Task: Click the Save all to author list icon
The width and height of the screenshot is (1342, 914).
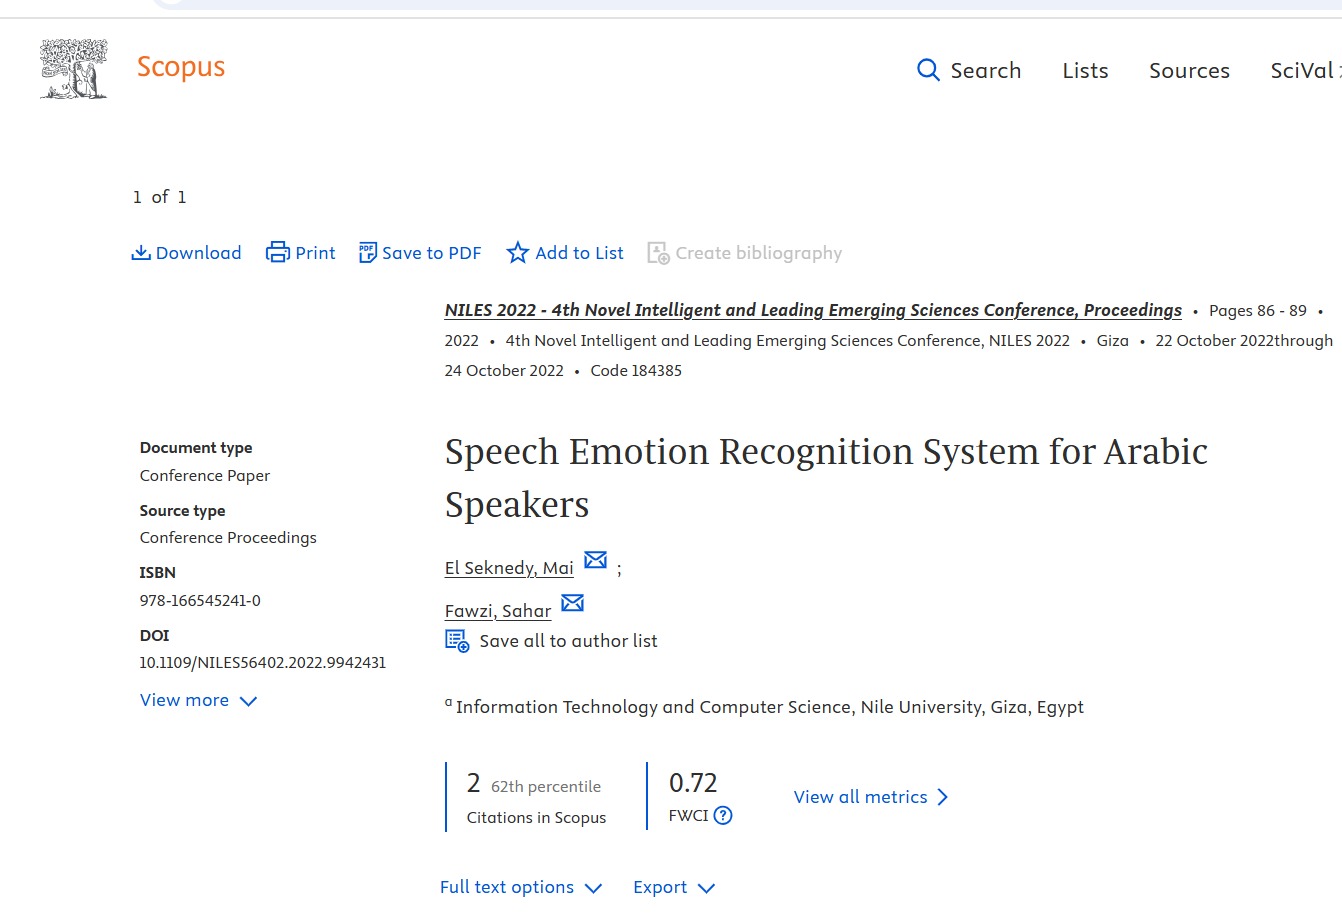Action: [x=457, y=641]
